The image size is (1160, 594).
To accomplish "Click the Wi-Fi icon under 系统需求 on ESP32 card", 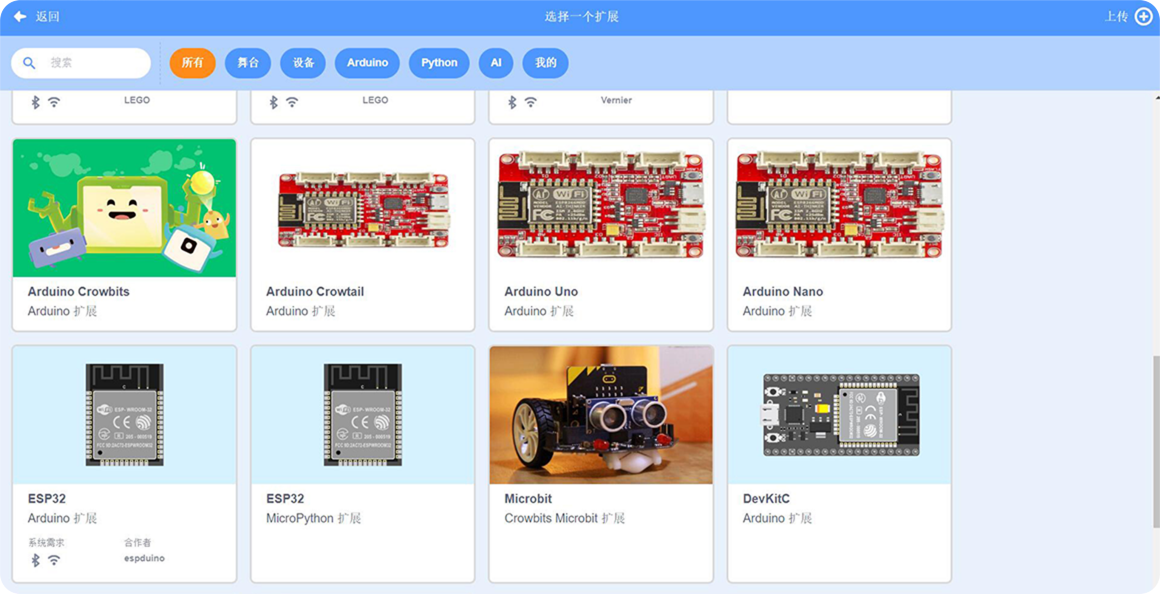I will pos(54,560).
